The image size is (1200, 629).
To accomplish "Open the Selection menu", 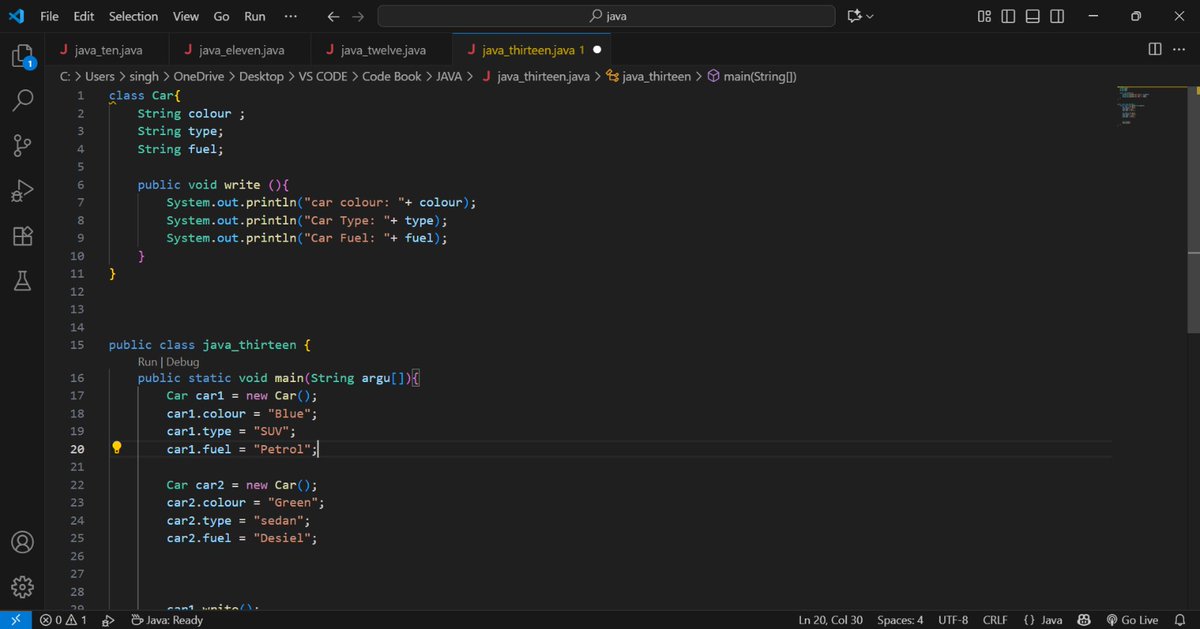I will 133,16.
